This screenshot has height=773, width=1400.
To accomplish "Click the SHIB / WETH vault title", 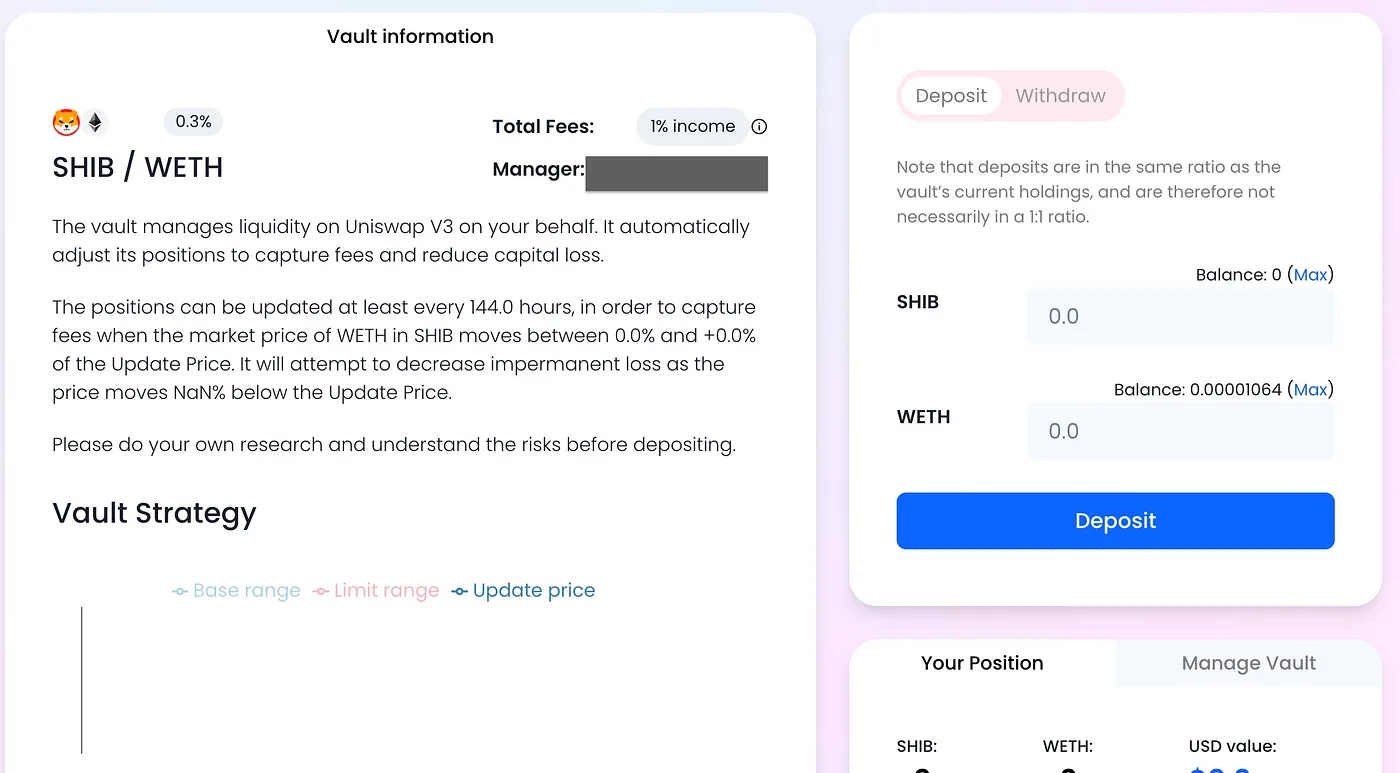I will (x=137, y=167).
